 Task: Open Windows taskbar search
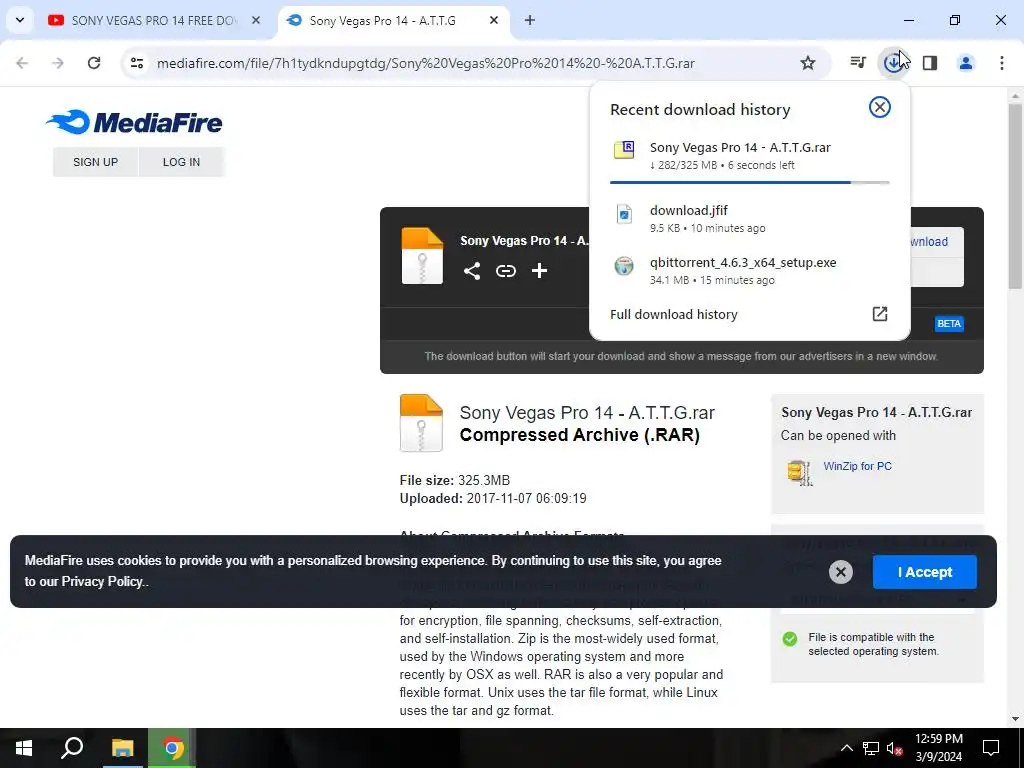(72, 748)
